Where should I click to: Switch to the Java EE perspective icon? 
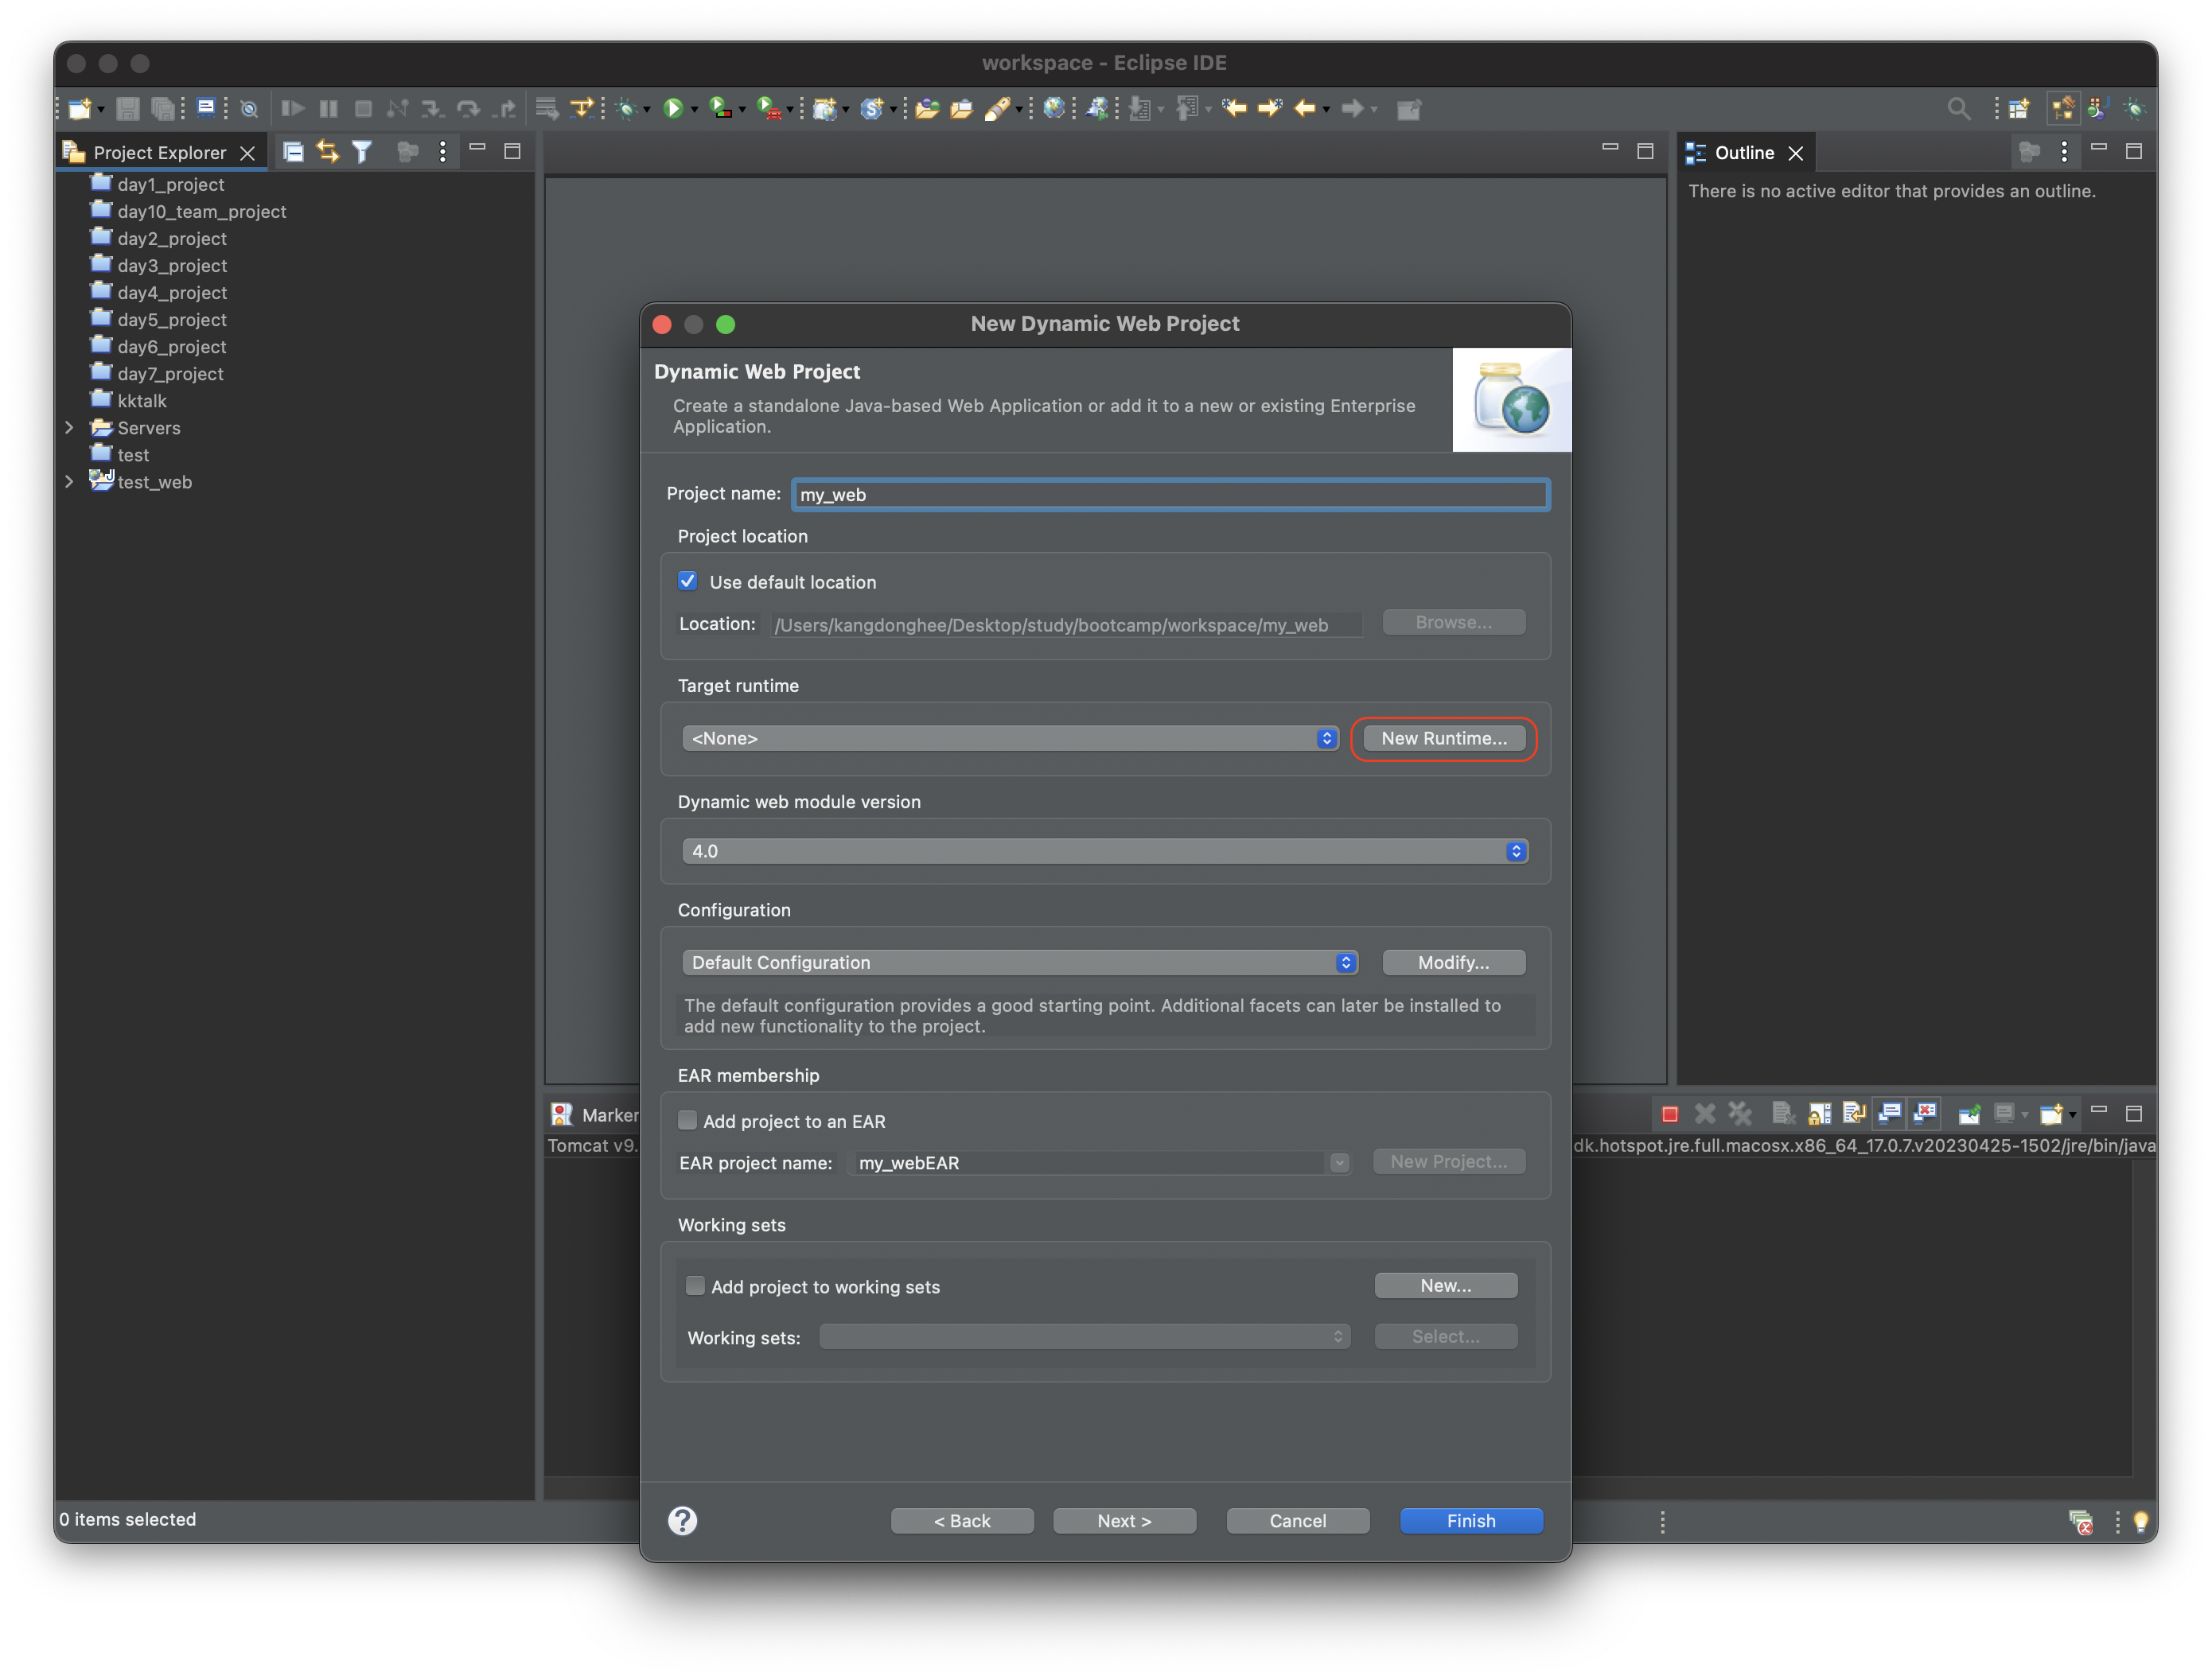(x=2063, y=108)
